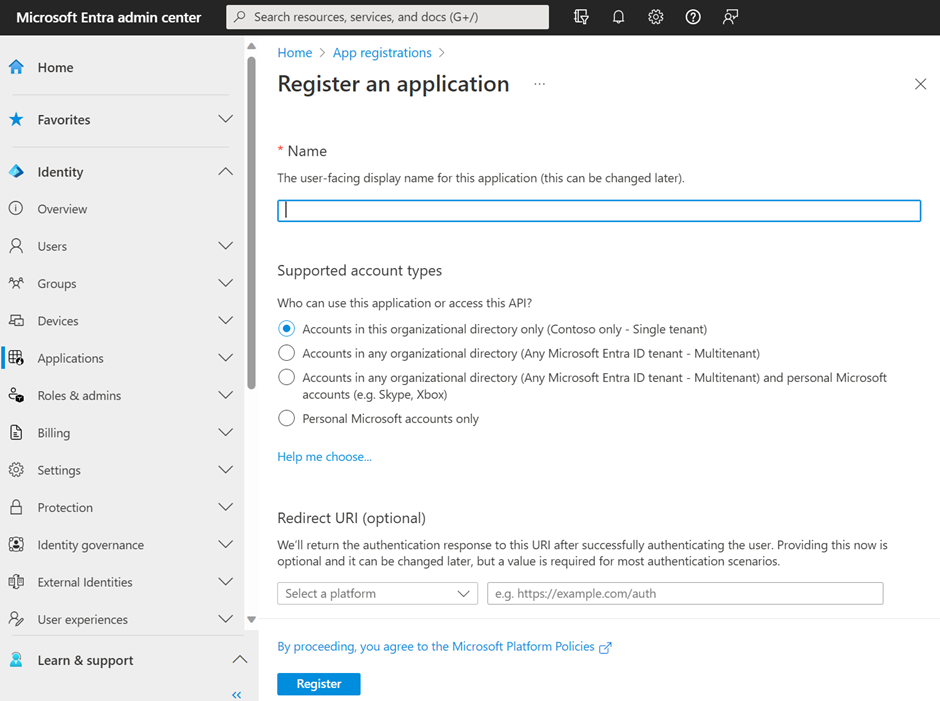Click the directory switcher icon beside search
Image resolution: width=940 pixels, height=701 pixels.
point(580,17)
